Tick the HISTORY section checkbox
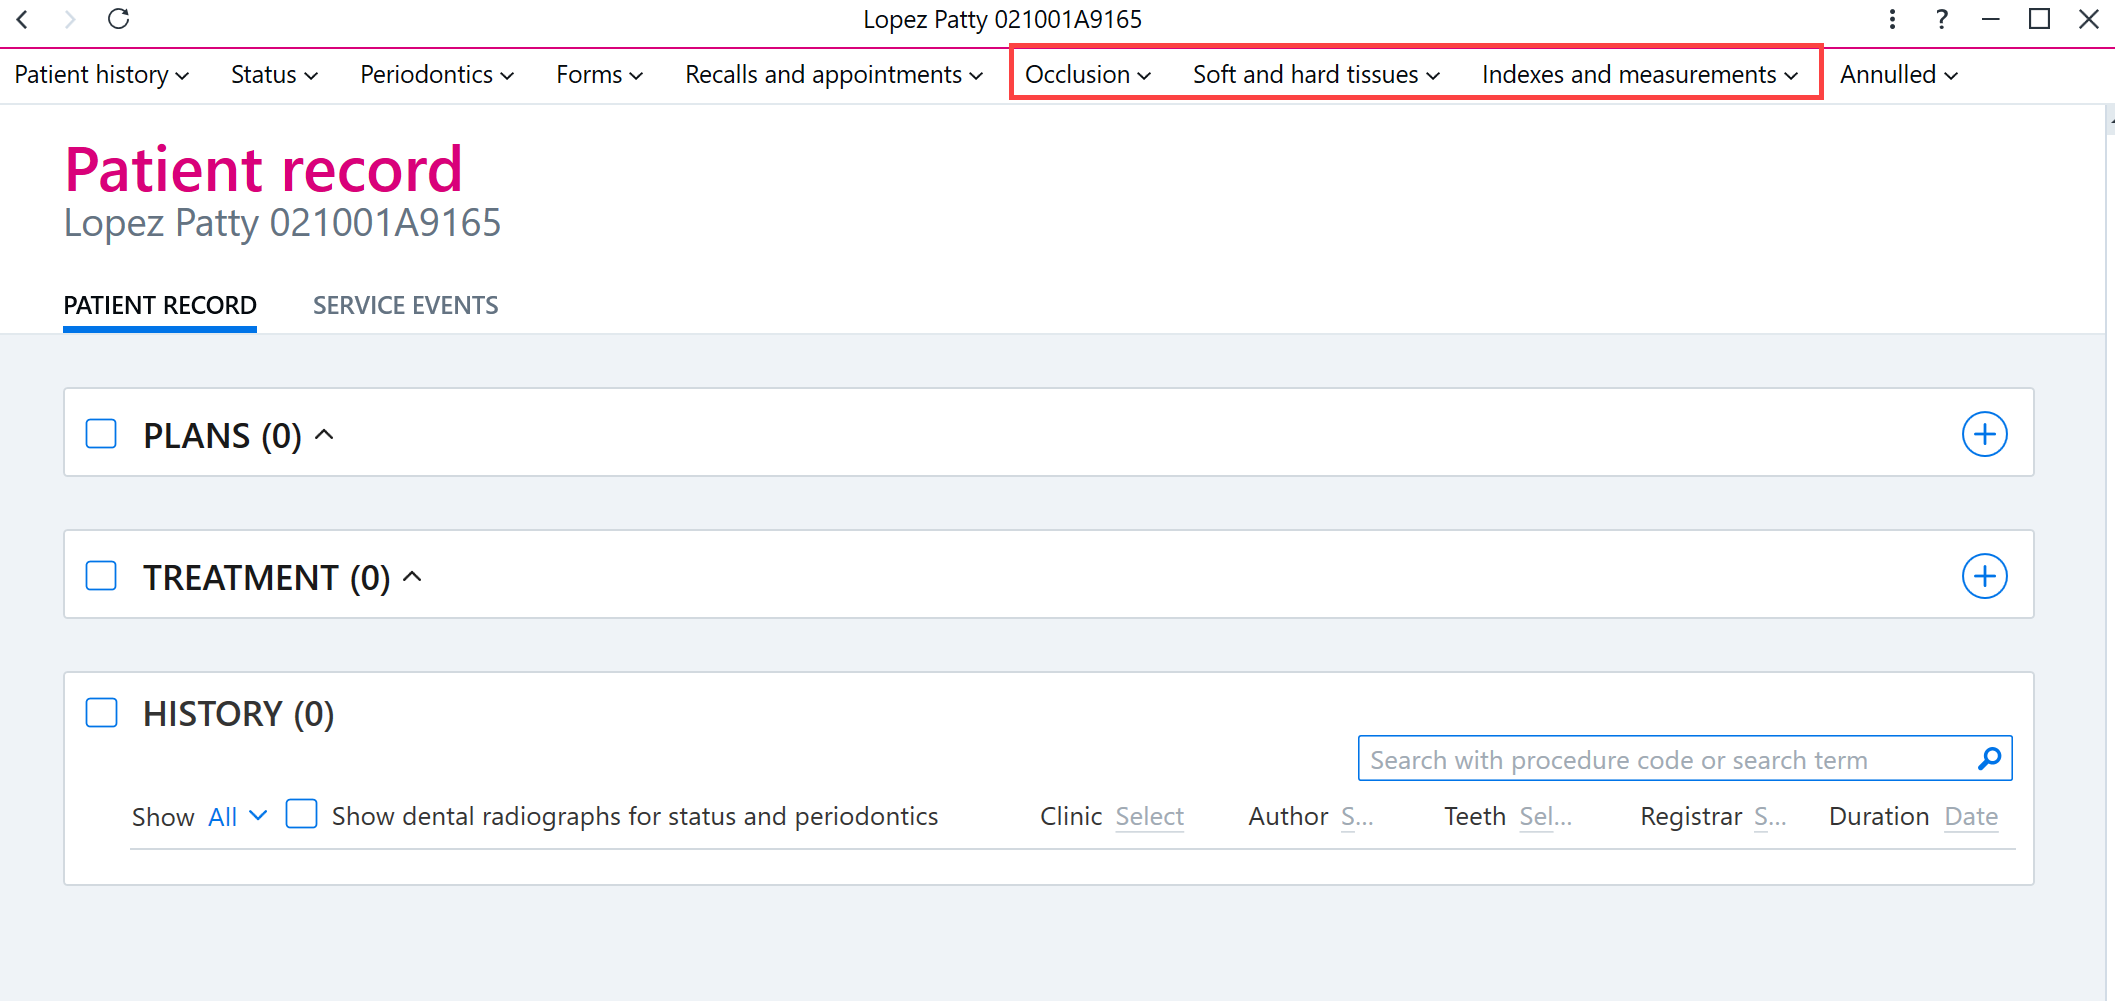Viewport: 2115px width, 1001px height. coord(101,713)
